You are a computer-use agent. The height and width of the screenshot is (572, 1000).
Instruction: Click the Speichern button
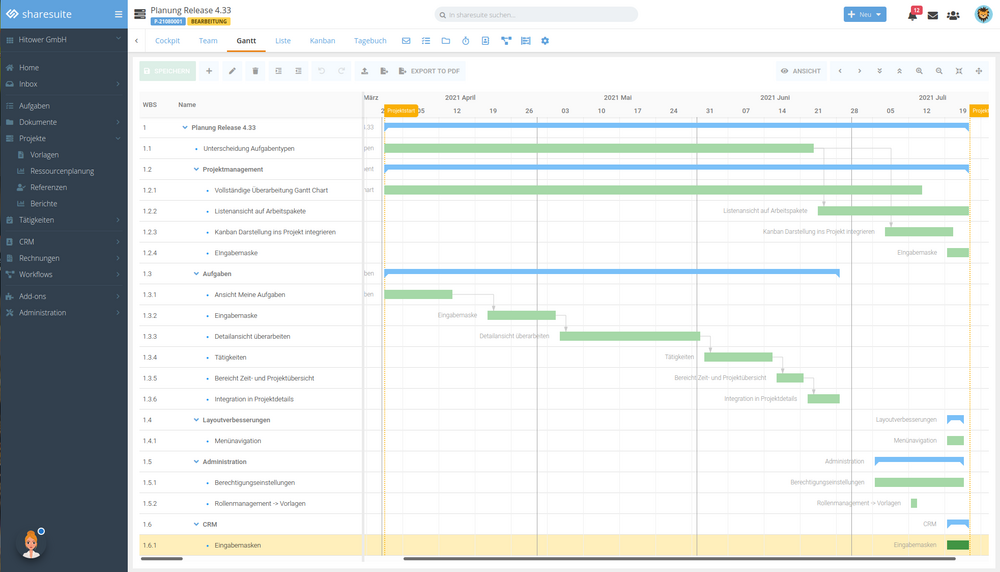tap(167, 71)
